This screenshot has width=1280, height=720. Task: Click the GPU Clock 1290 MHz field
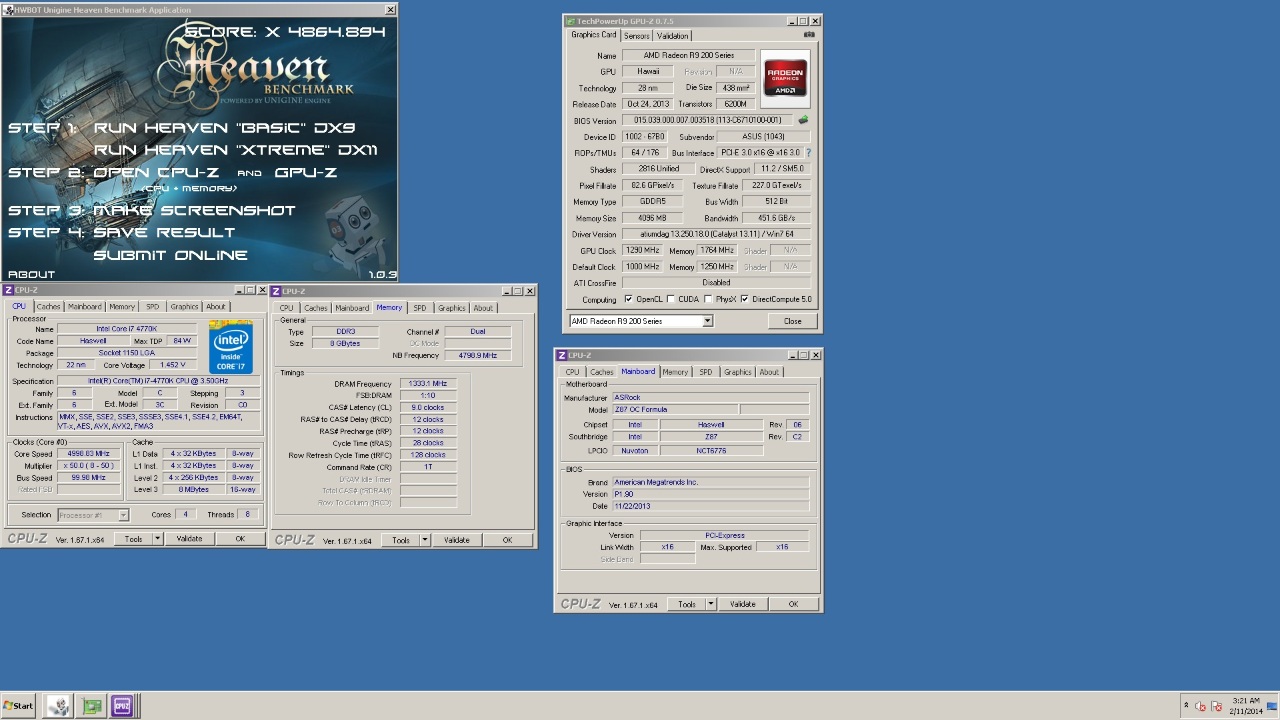tap(641, 251)
